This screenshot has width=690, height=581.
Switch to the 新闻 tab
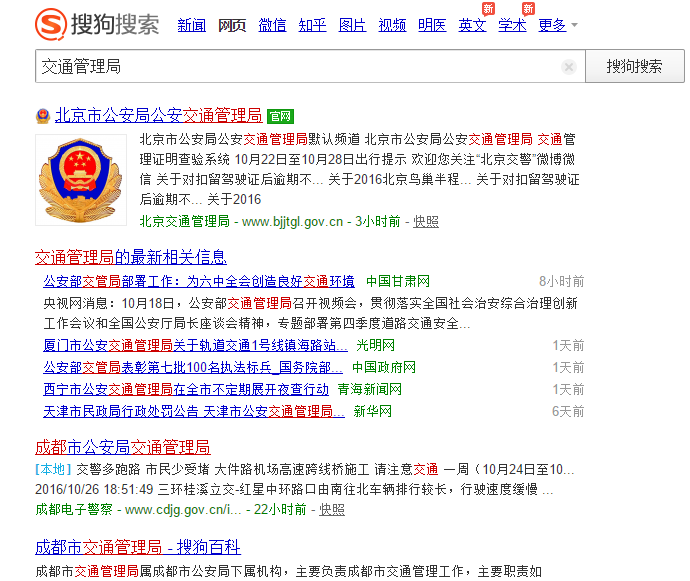point(192,26)
